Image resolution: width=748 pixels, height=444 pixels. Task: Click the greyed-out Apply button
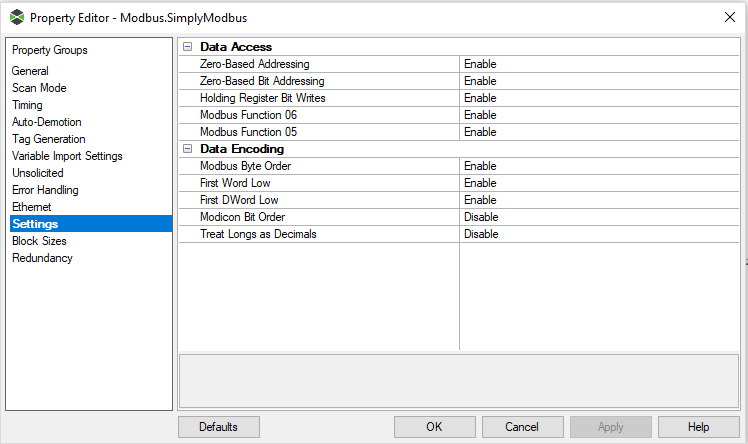pos(611,427)
